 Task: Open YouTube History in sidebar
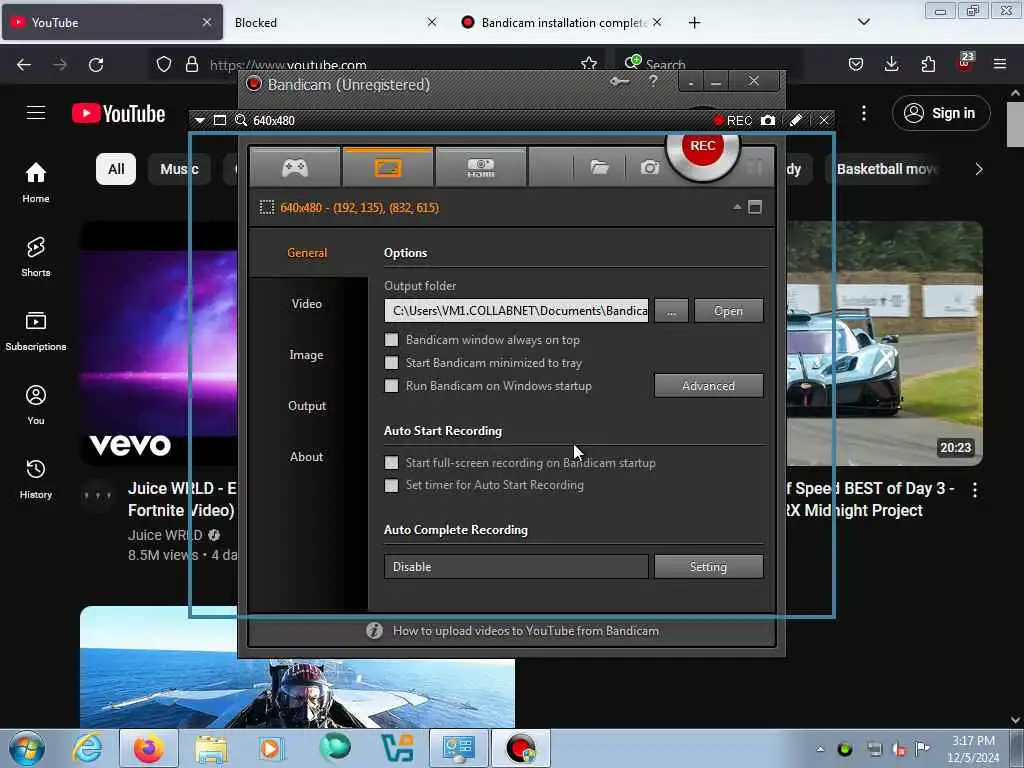(x=36, y=479)
